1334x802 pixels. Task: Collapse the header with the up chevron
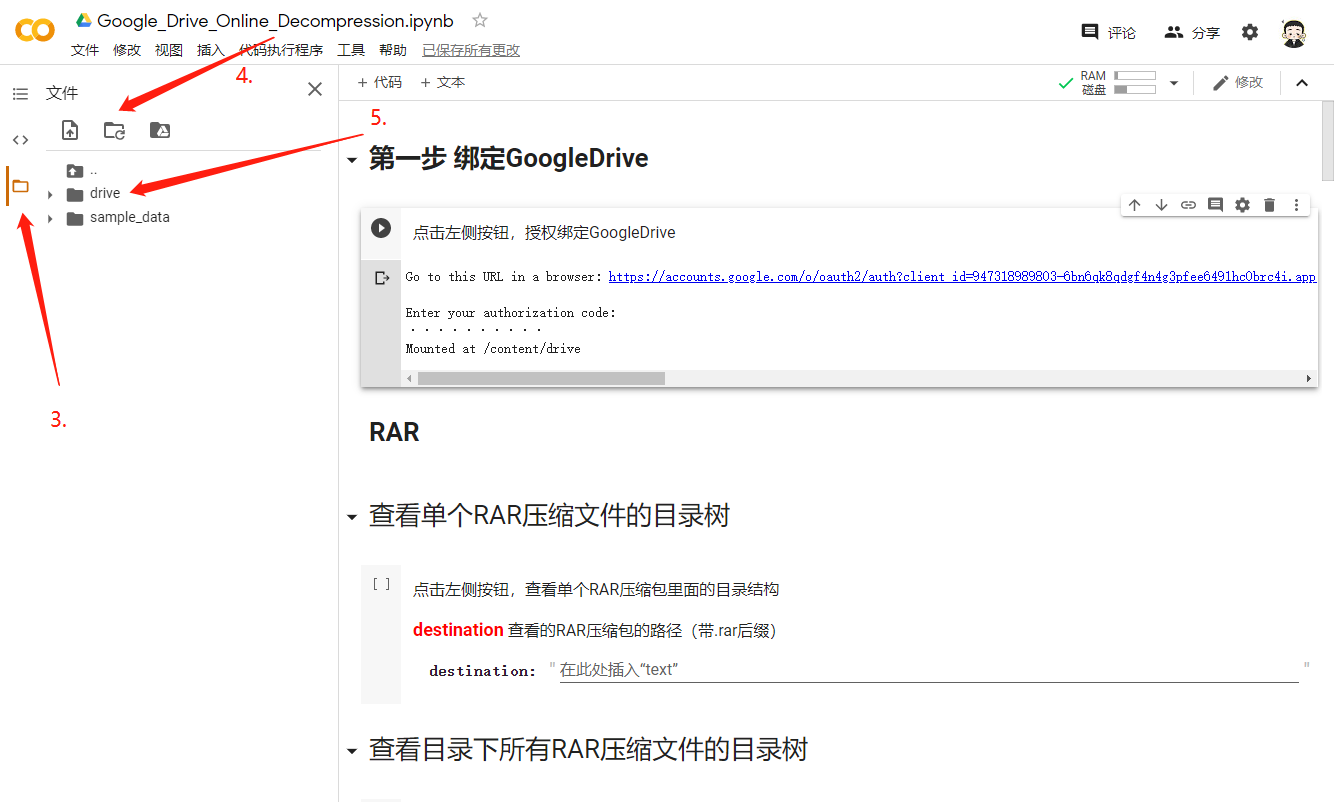coord(1302,83)
